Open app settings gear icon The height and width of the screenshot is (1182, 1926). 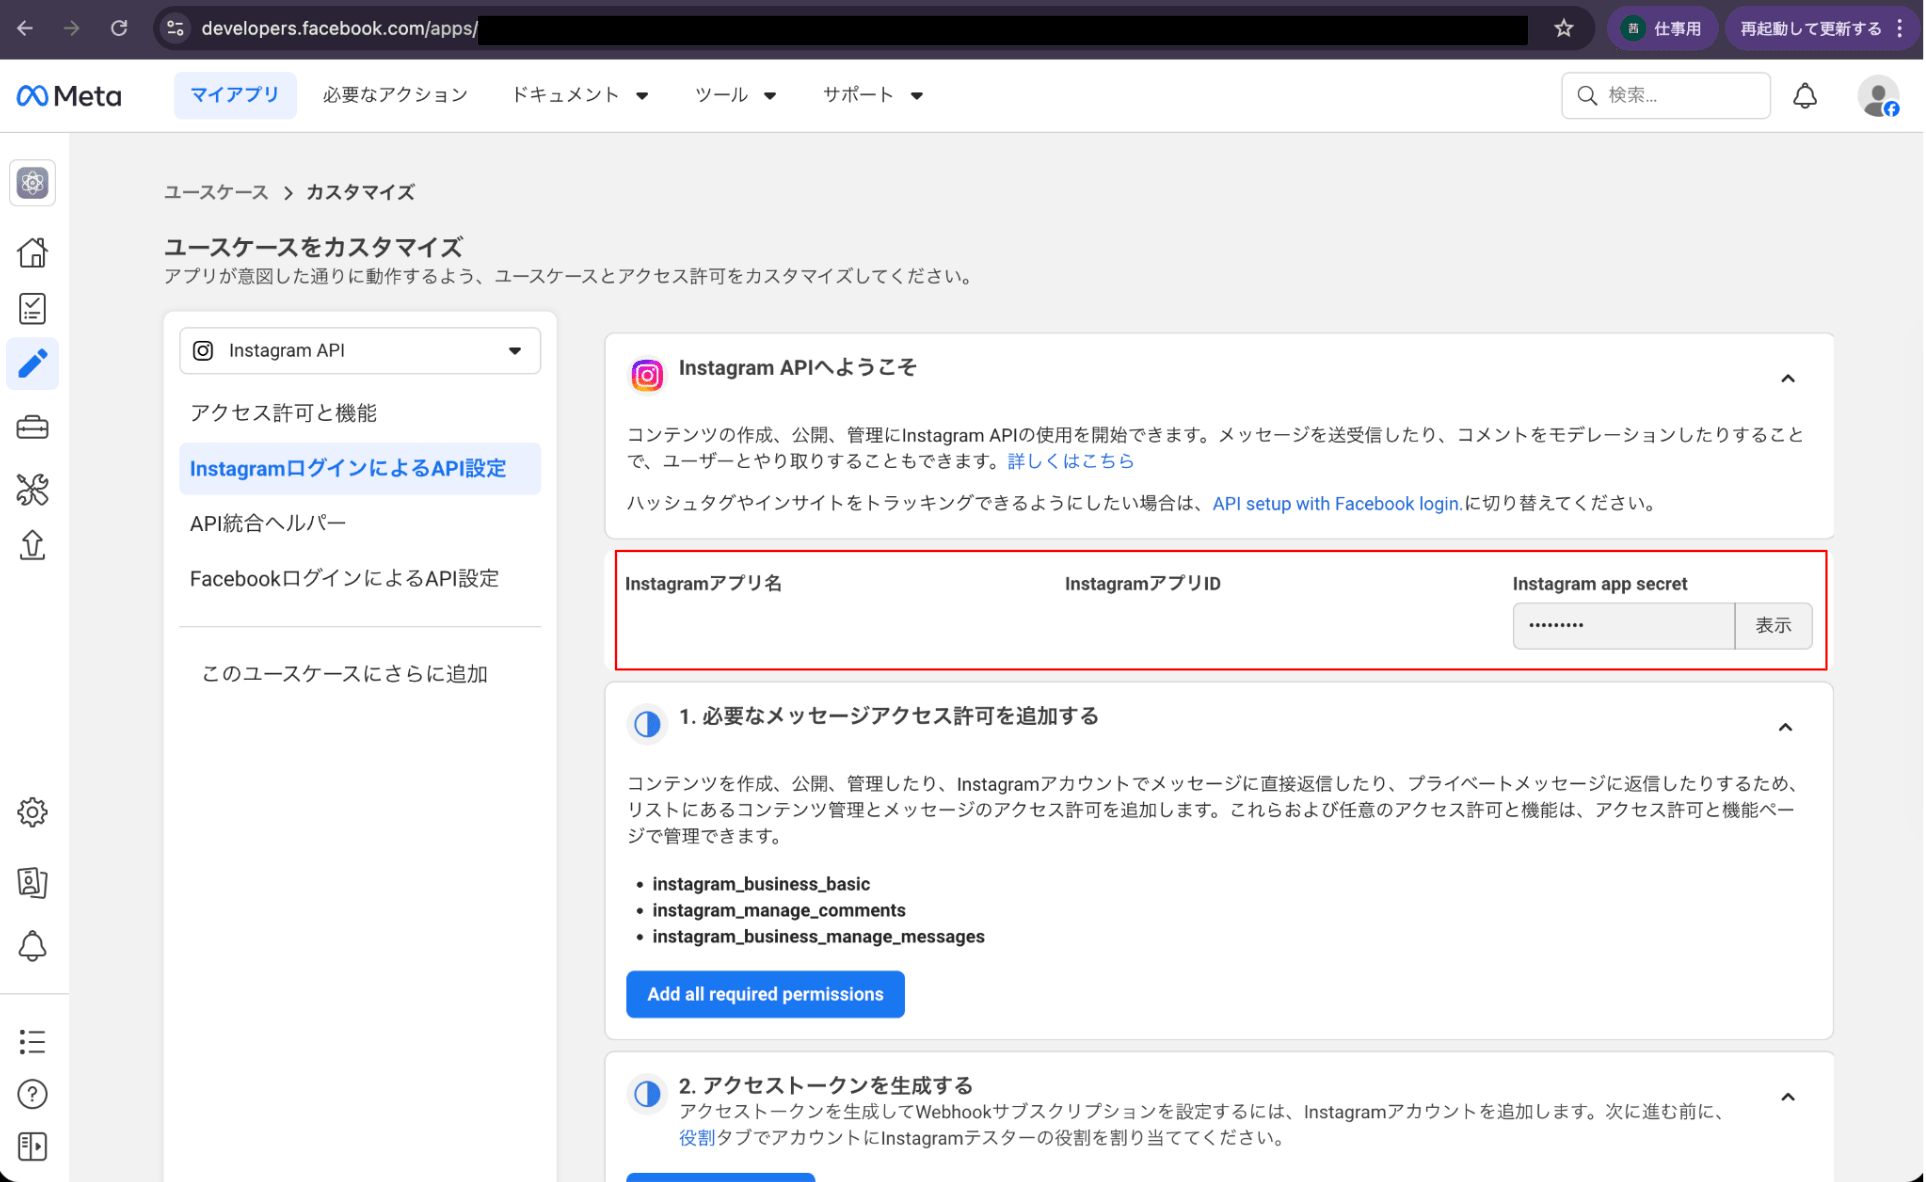pos(32,812)
